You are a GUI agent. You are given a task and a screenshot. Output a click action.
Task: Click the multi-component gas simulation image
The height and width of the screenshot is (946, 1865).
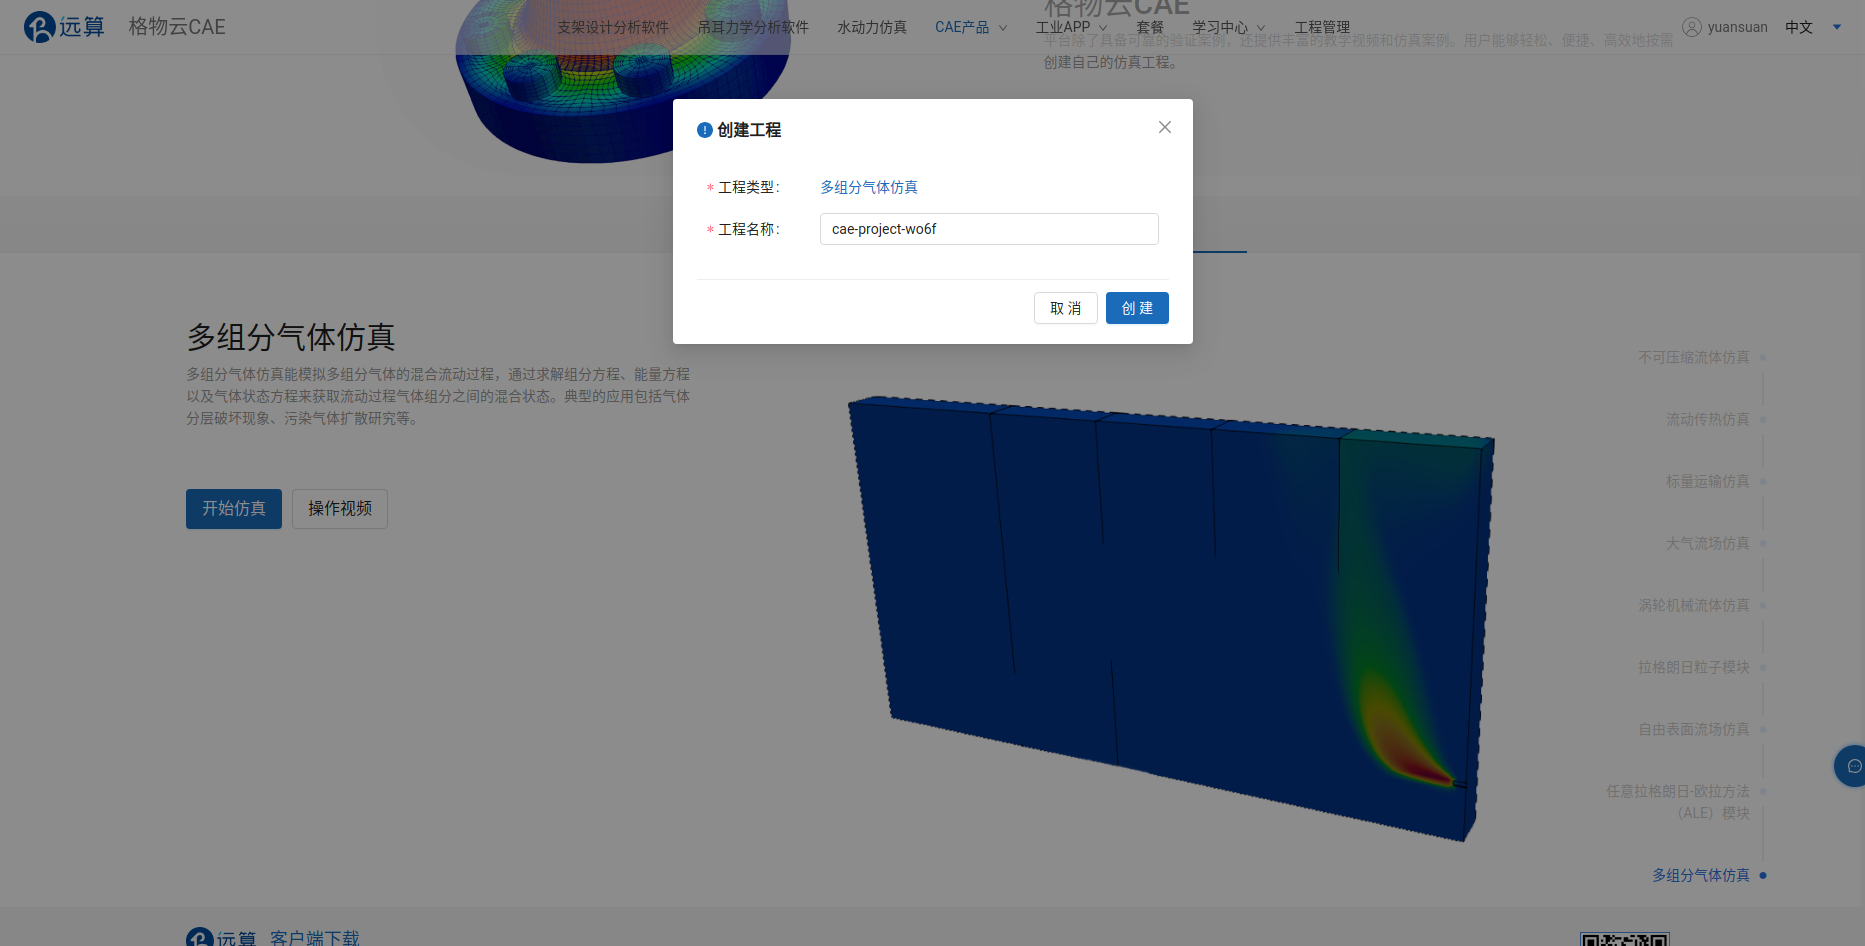click(1171, 618)
